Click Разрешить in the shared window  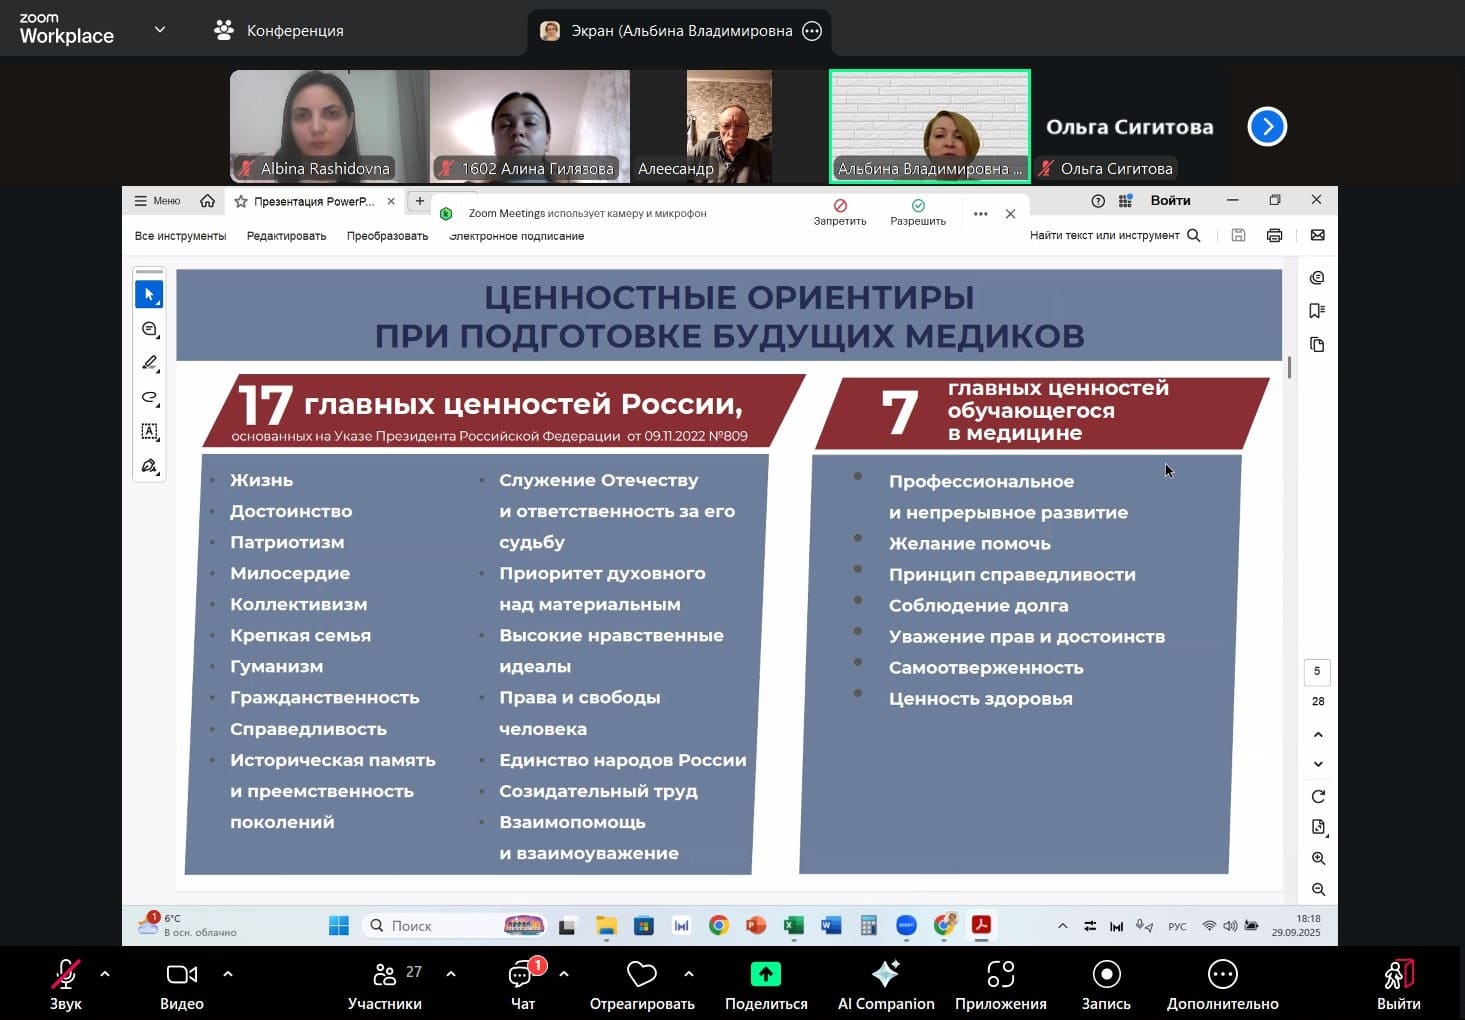918,212
